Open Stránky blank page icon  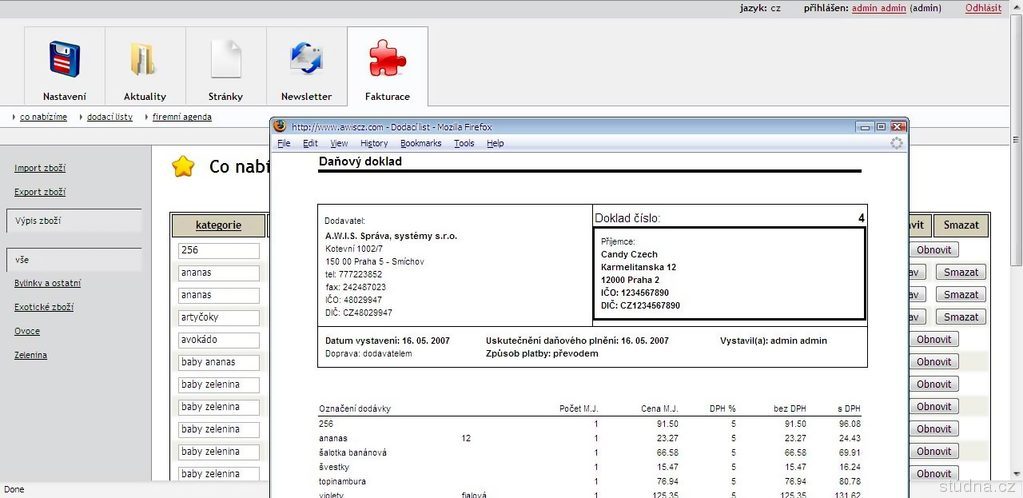tap(225, 60)
